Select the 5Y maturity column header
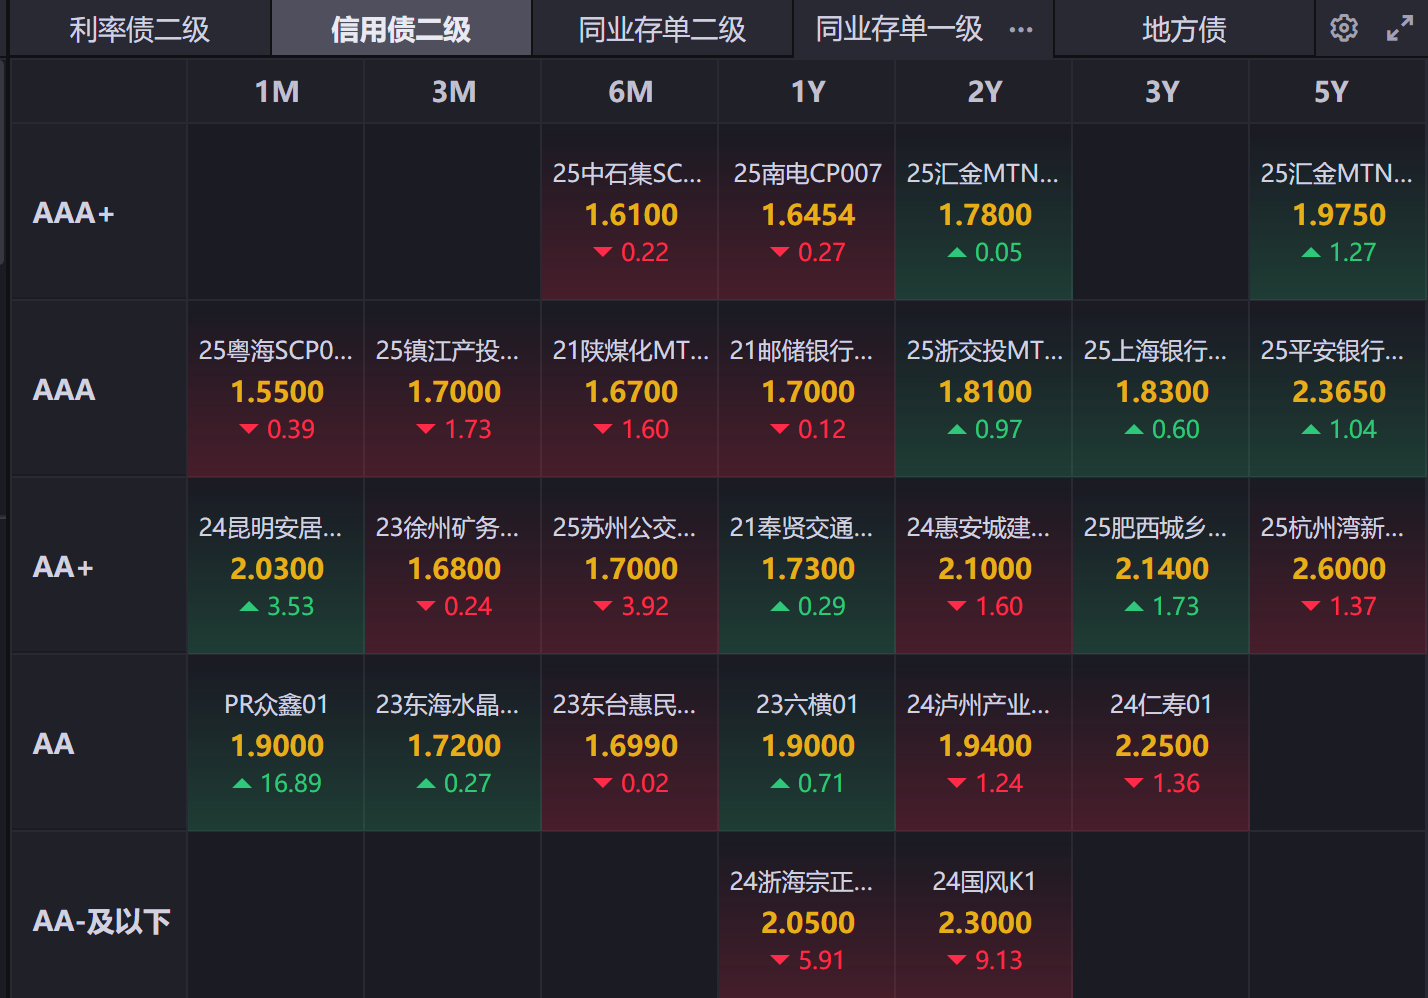 [1331, 92]
